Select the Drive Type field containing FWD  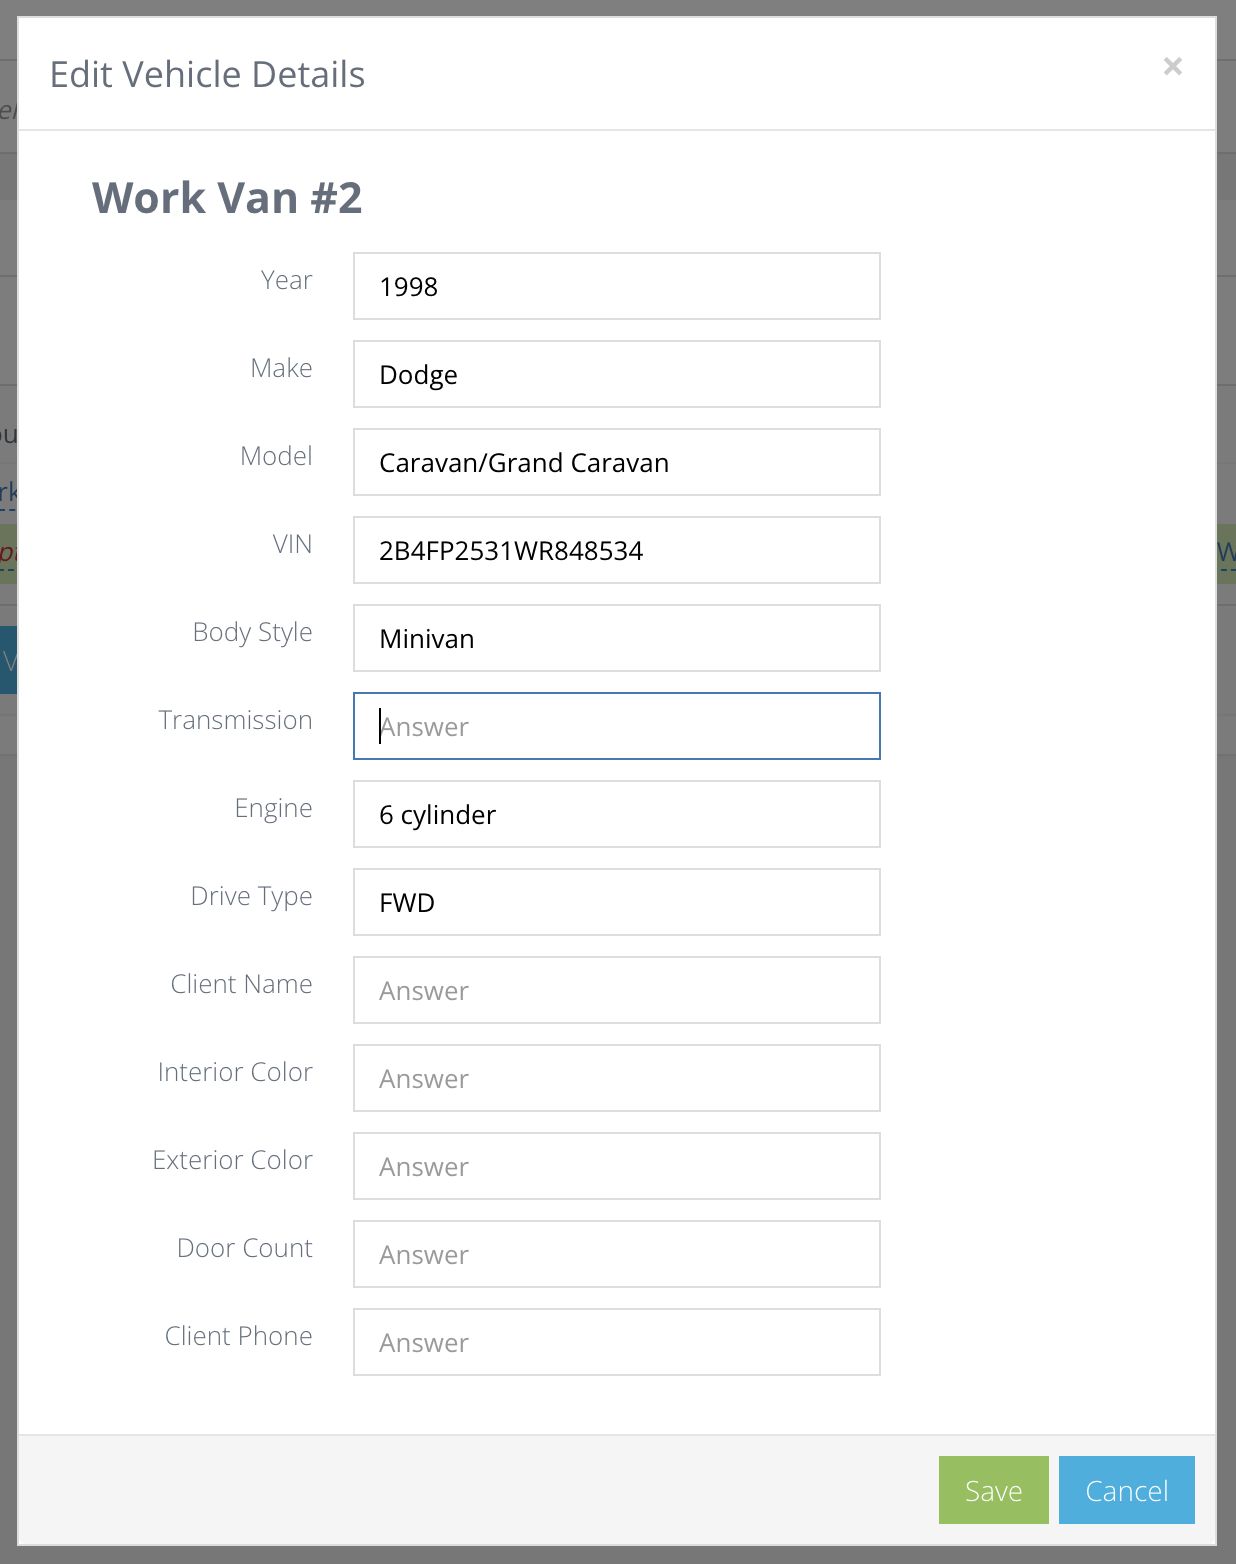[616, 902]
